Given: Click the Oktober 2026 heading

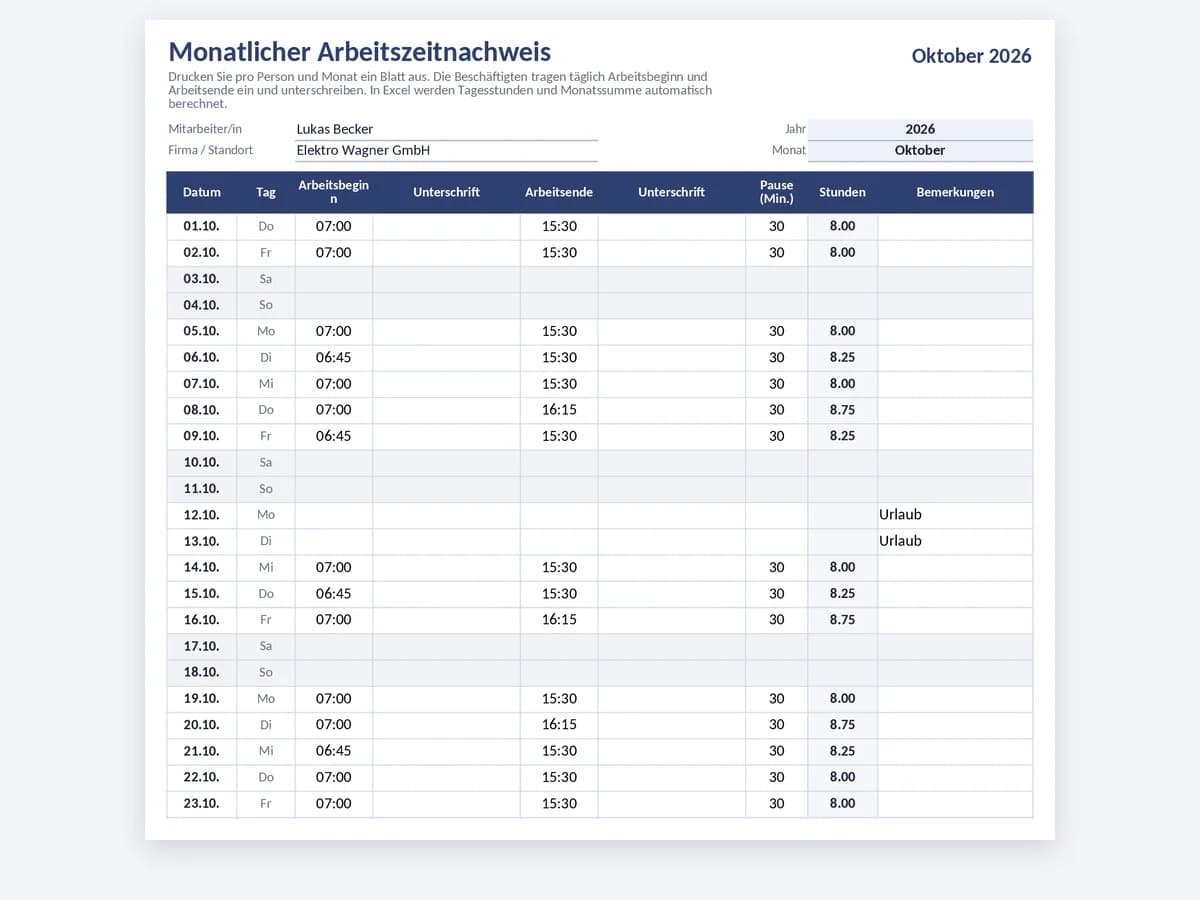Looking at the screenshot, I should point(971,56).
